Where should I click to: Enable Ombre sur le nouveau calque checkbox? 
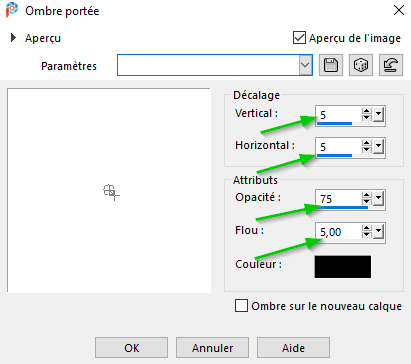(241, 306)
